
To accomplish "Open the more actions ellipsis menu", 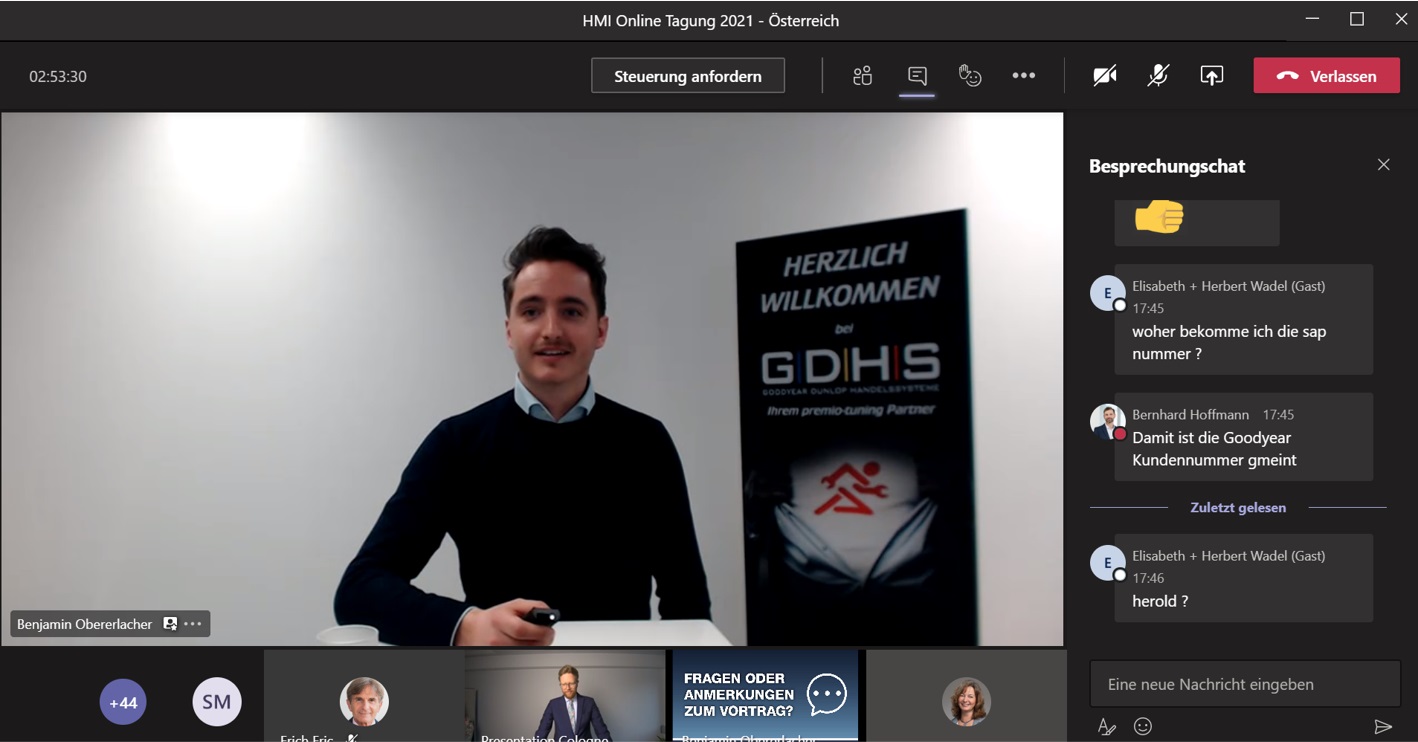I will 1023,76.
